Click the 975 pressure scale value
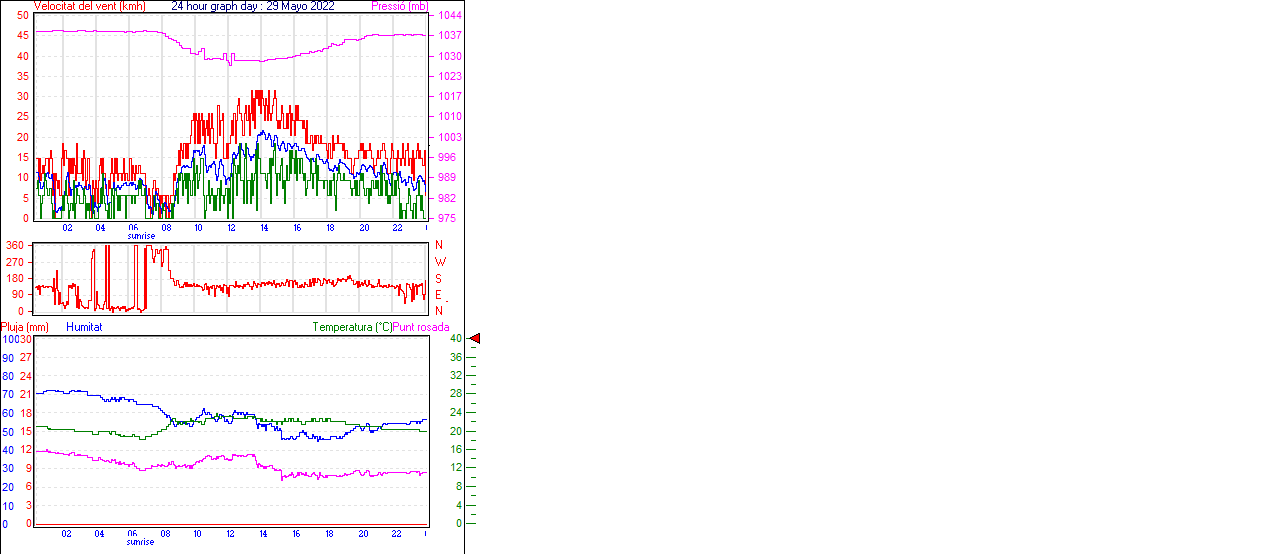Viewport: 1280px width, 554px height. (x=447, y=218)
